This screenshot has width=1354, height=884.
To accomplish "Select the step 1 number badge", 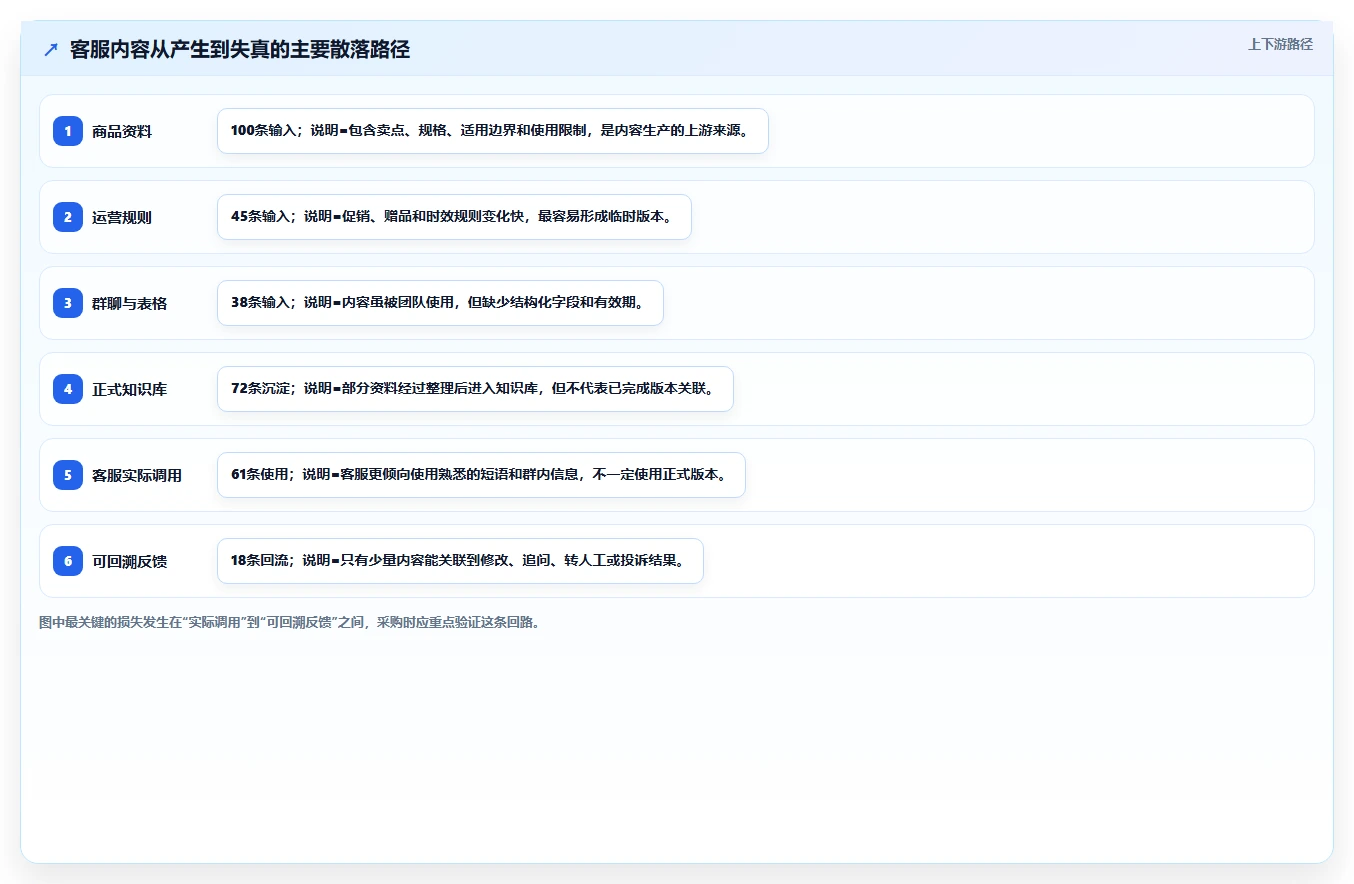I will pyautogui.click(x=68, y=131).
